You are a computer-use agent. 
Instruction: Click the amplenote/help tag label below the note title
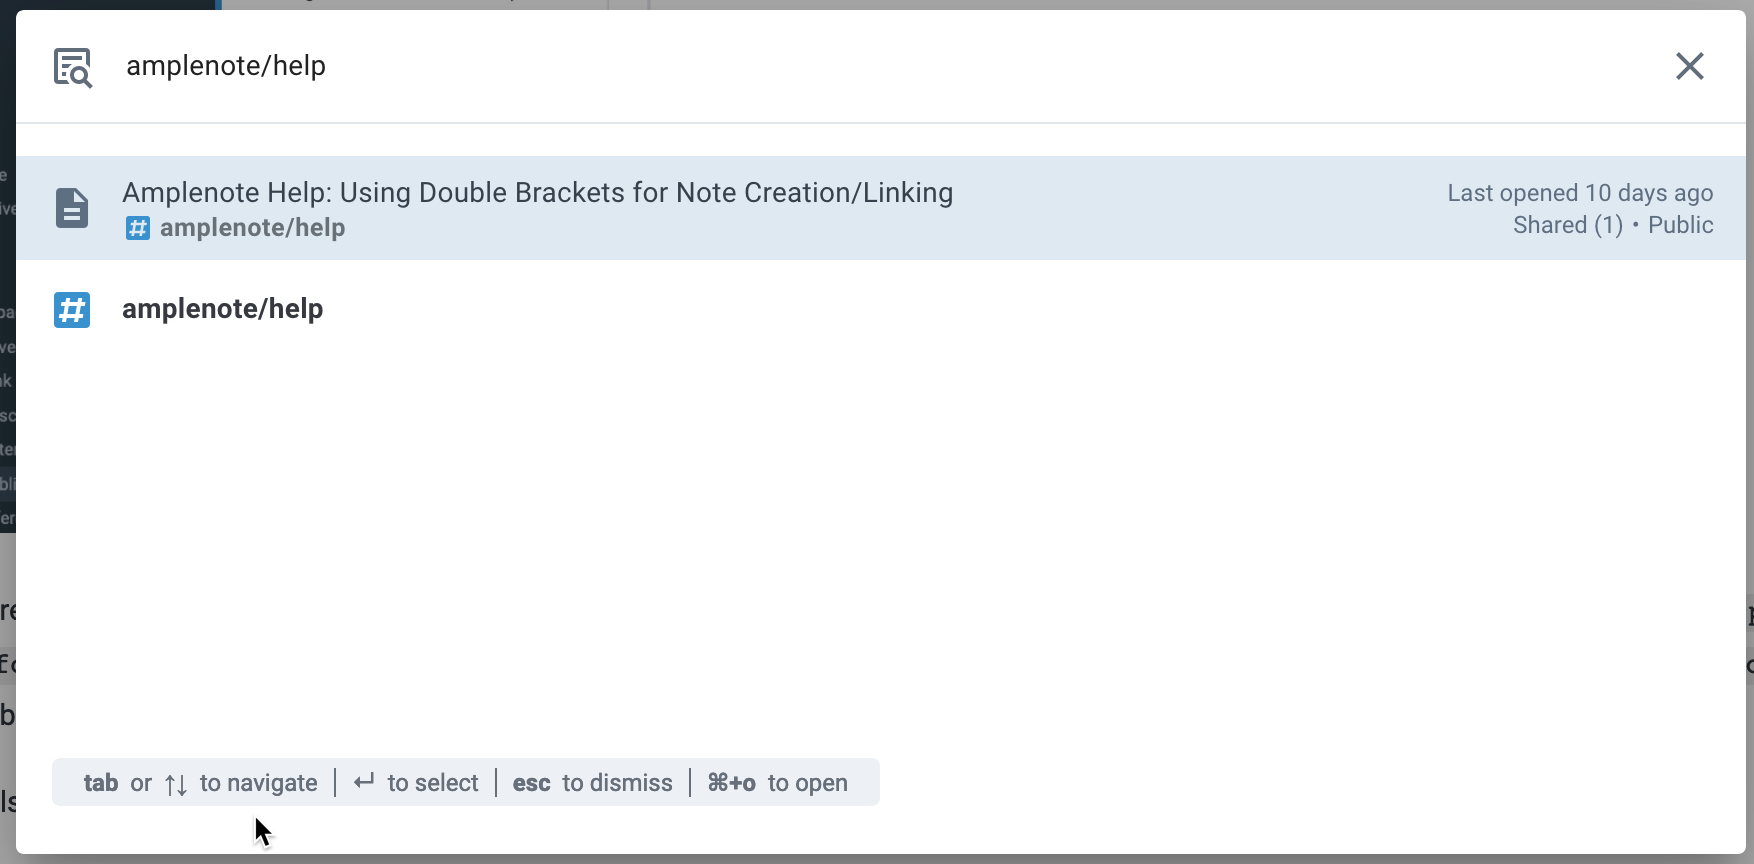point(252,228)
